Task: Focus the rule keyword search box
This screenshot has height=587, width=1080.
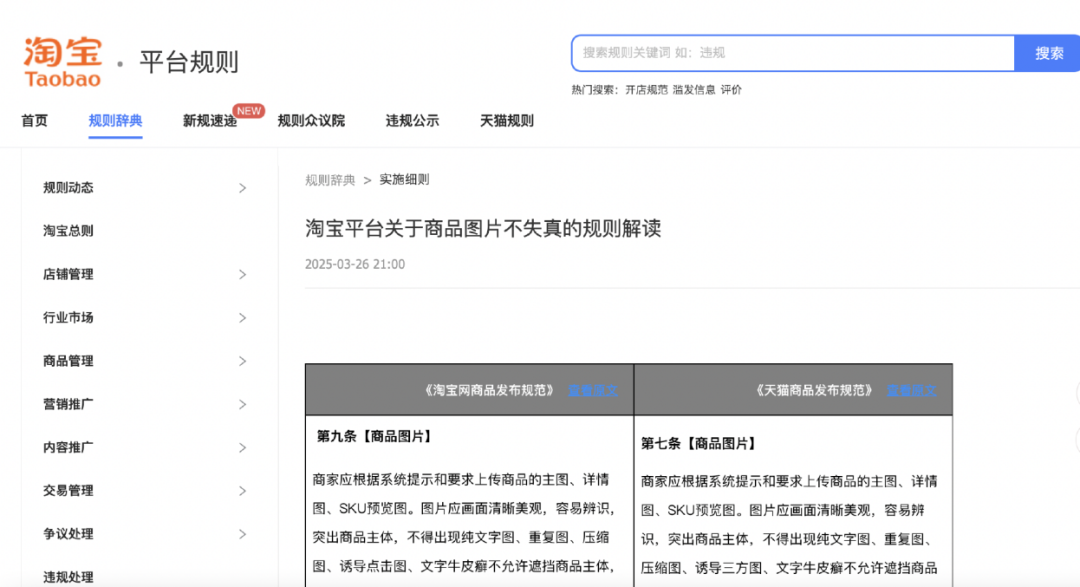Action: tap(792, 53)
